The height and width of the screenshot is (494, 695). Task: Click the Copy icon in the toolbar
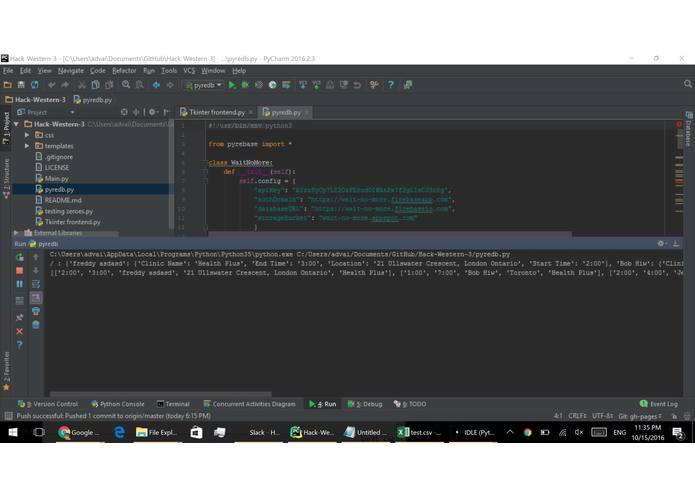coord(95,85)
